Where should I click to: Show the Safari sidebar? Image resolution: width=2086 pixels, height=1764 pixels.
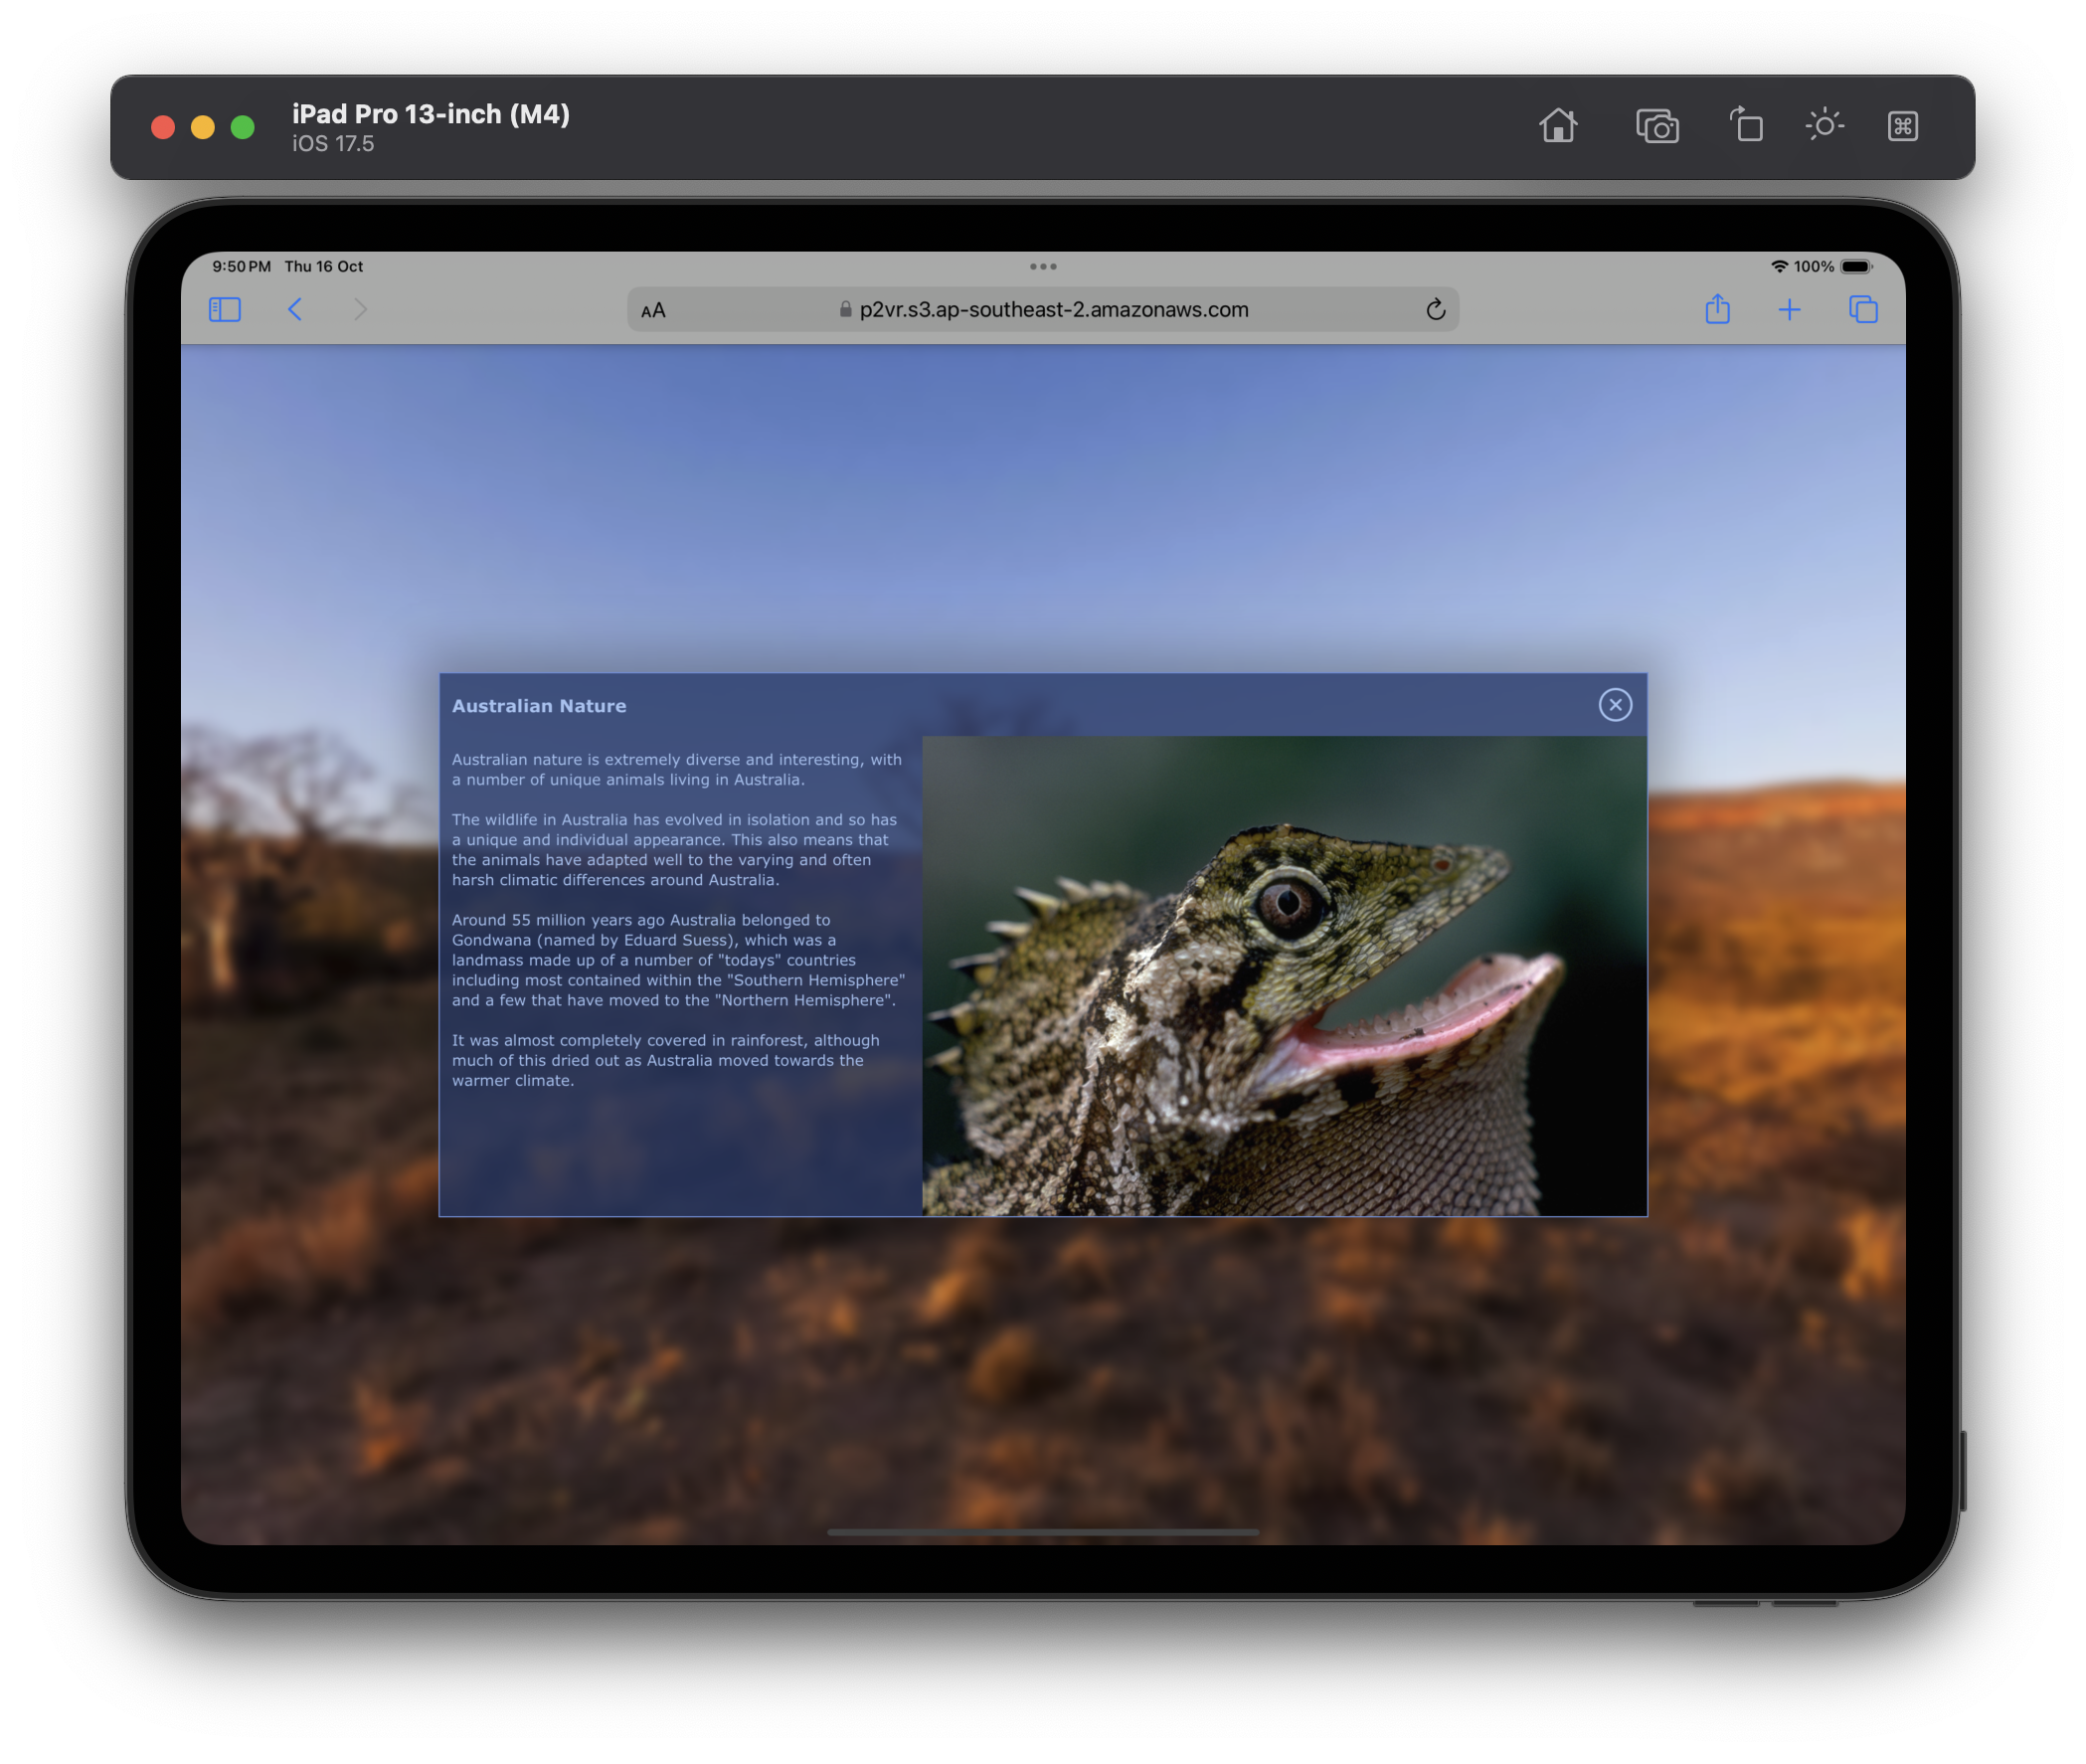tap(225, 310)
